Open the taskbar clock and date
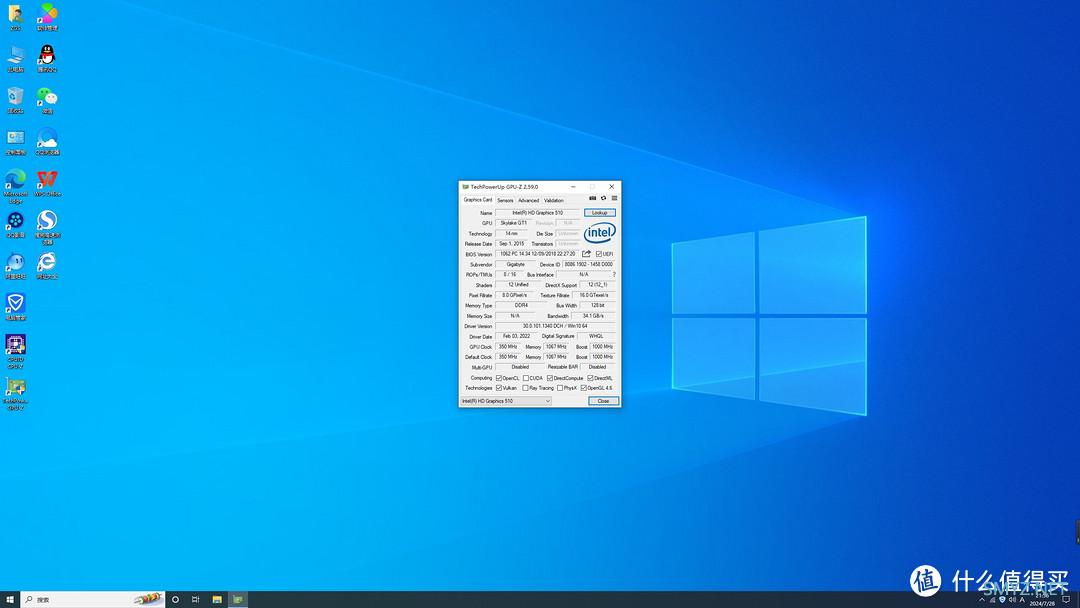1080x608 pixels. pyautogui.click(x=1042, y=600)
